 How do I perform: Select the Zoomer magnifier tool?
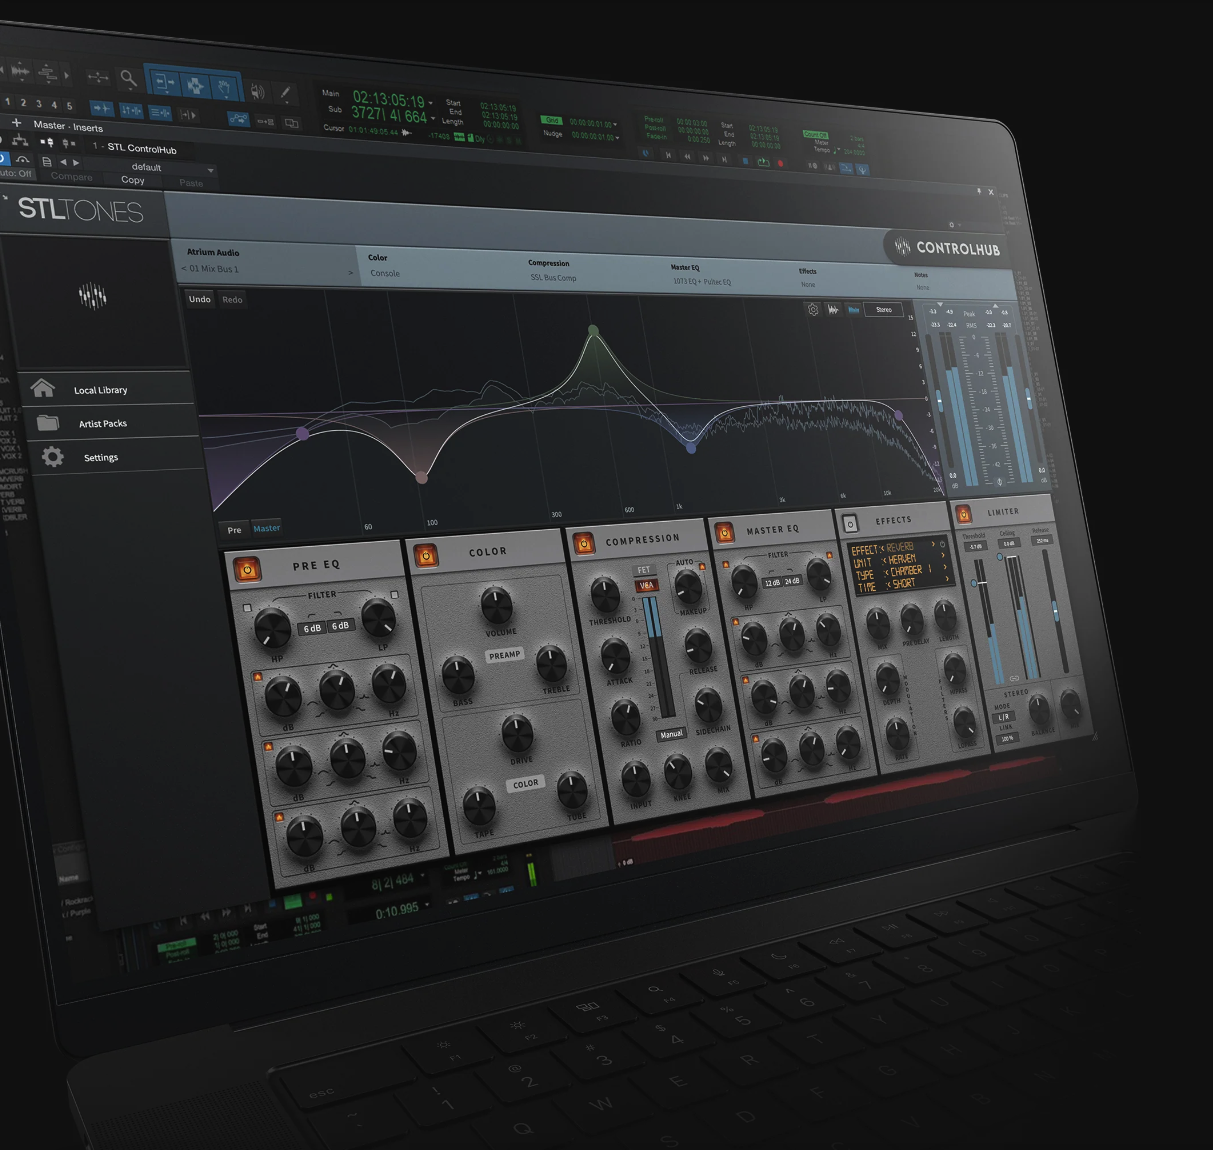click(128, 78)
